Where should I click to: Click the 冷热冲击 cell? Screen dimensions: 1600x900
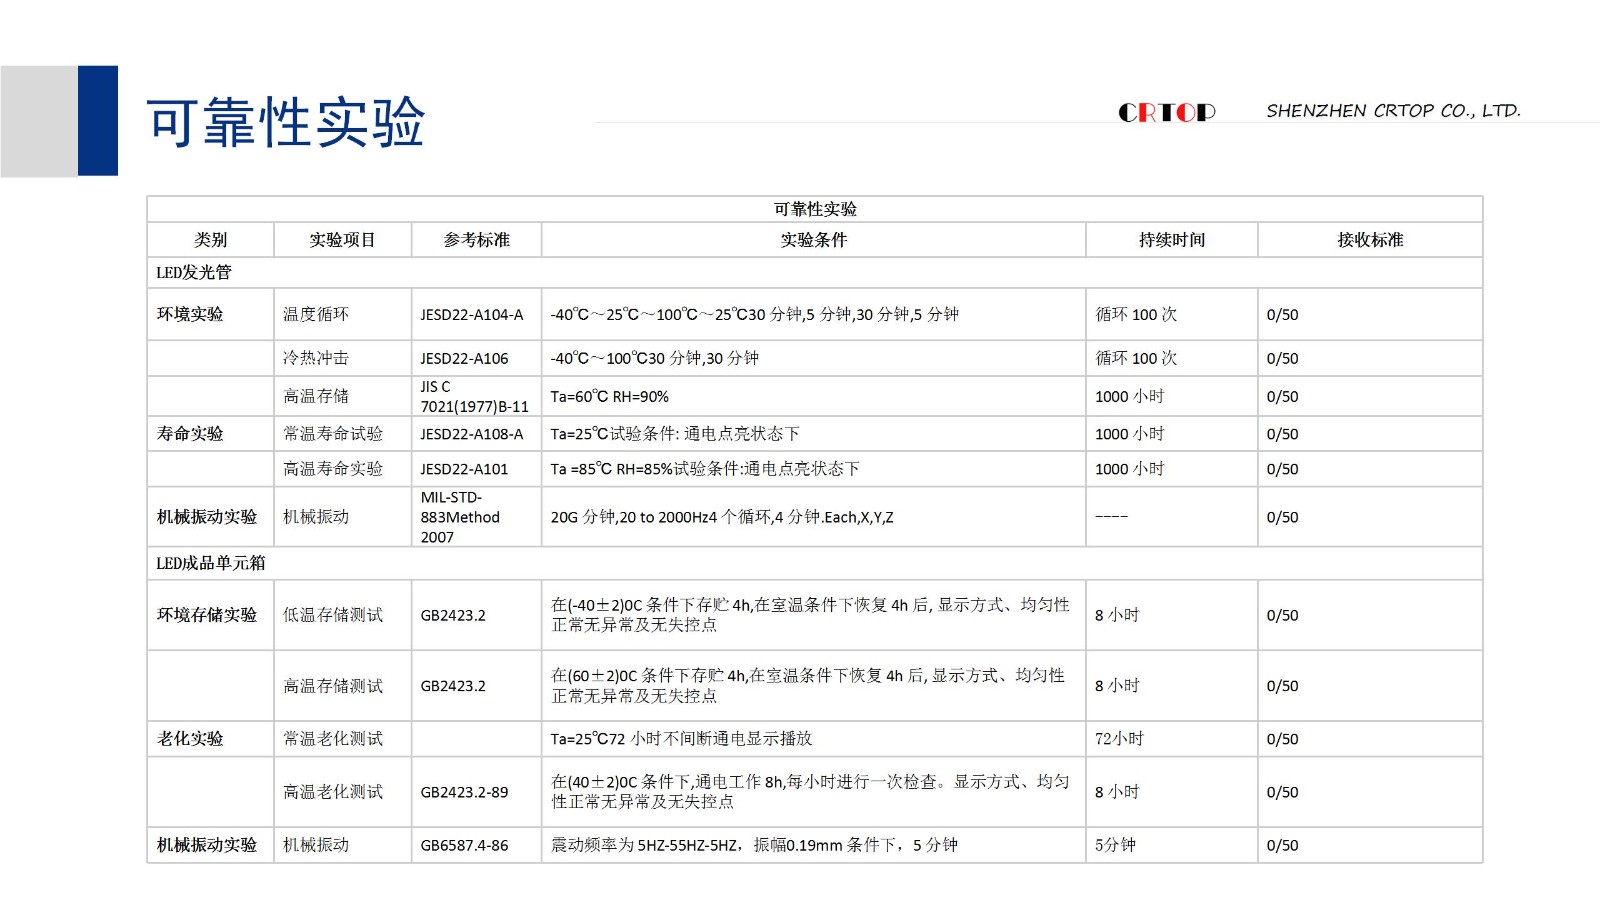pos(342,358)
